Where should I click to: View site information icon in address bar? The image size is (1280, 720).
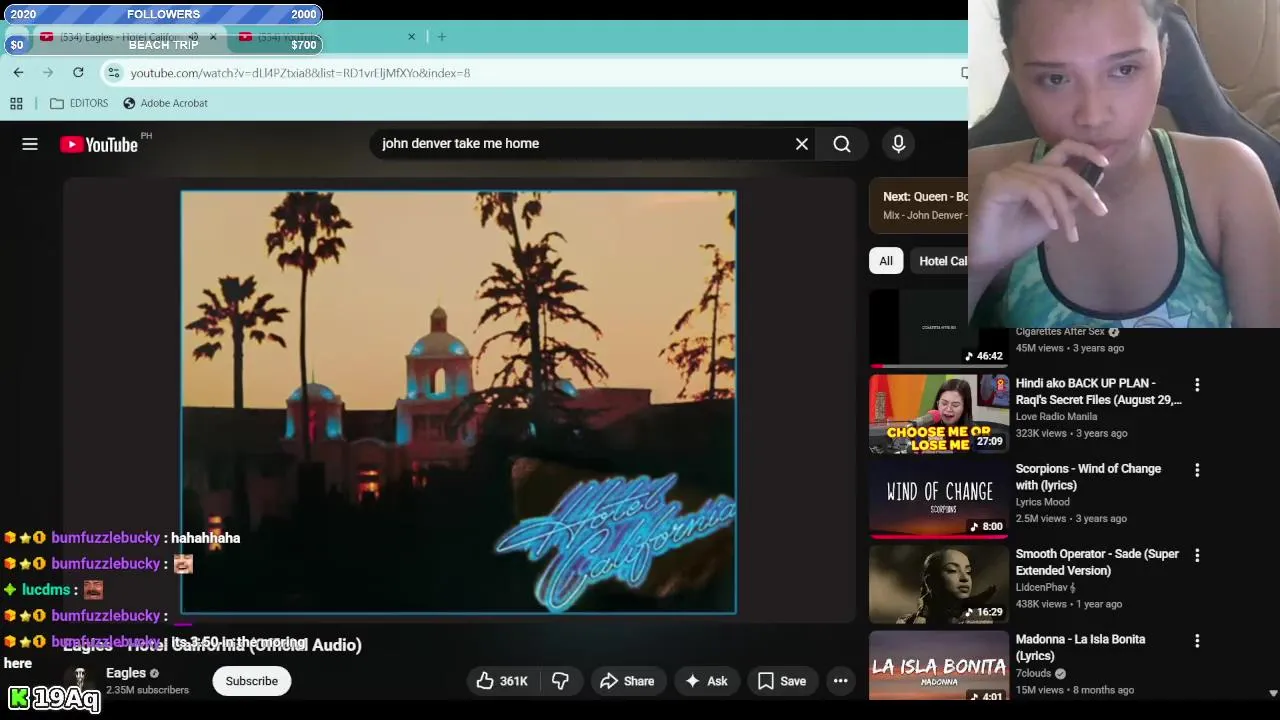click(114, 72)
